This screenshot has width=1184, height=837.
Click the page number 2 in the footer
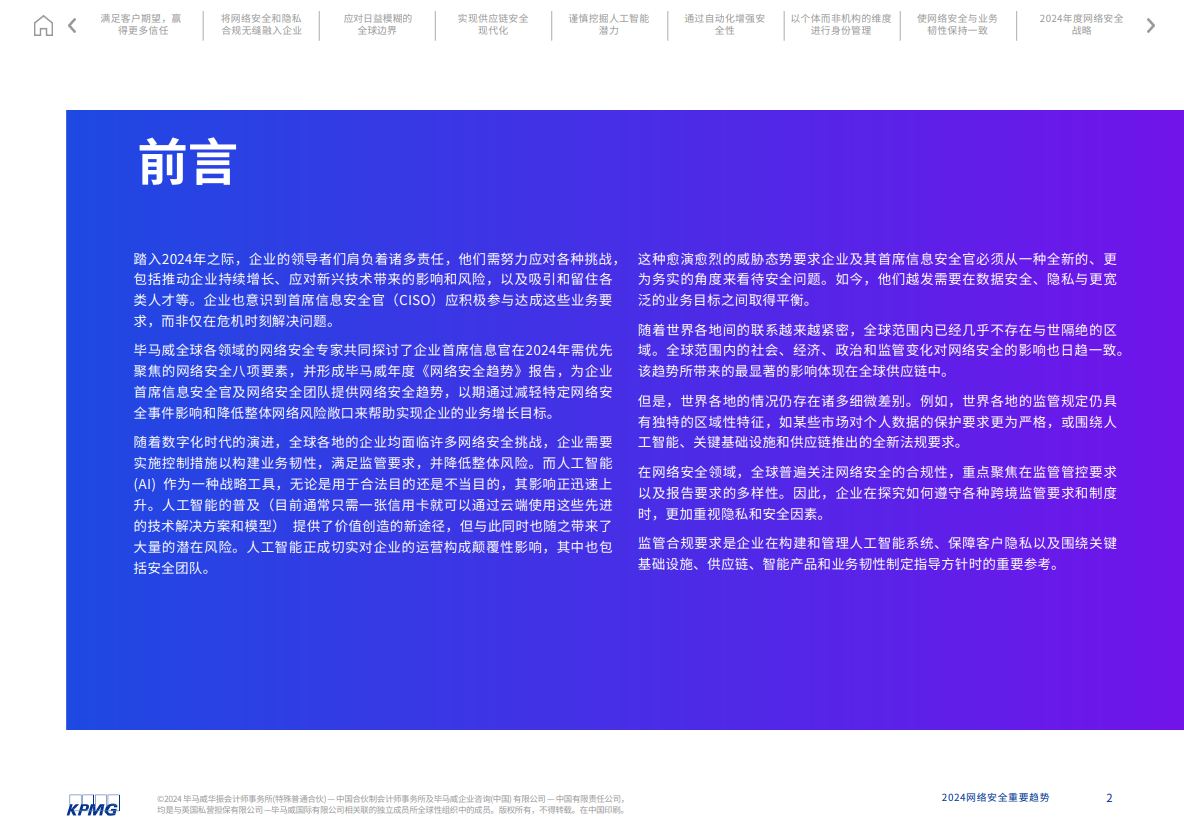coord(1109,798)
